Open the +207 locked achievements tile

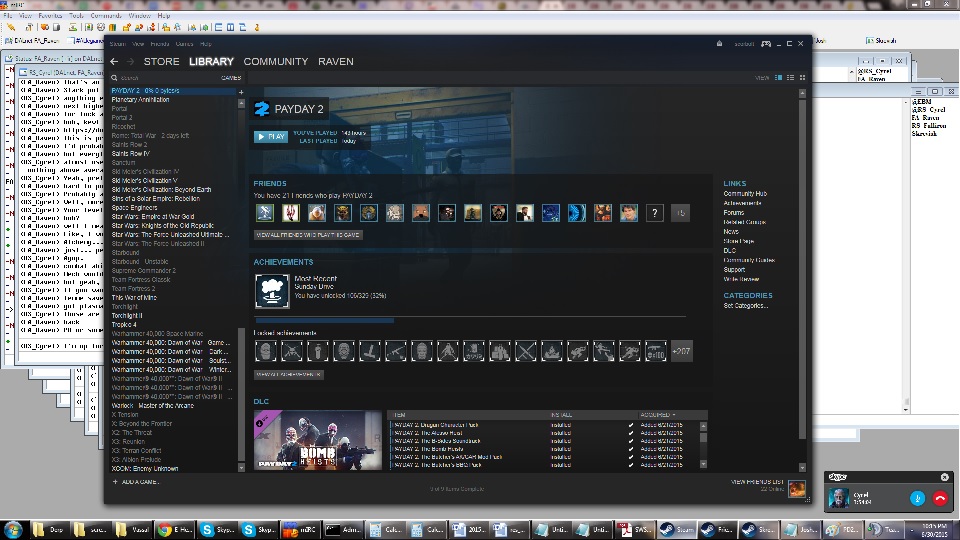681,350
